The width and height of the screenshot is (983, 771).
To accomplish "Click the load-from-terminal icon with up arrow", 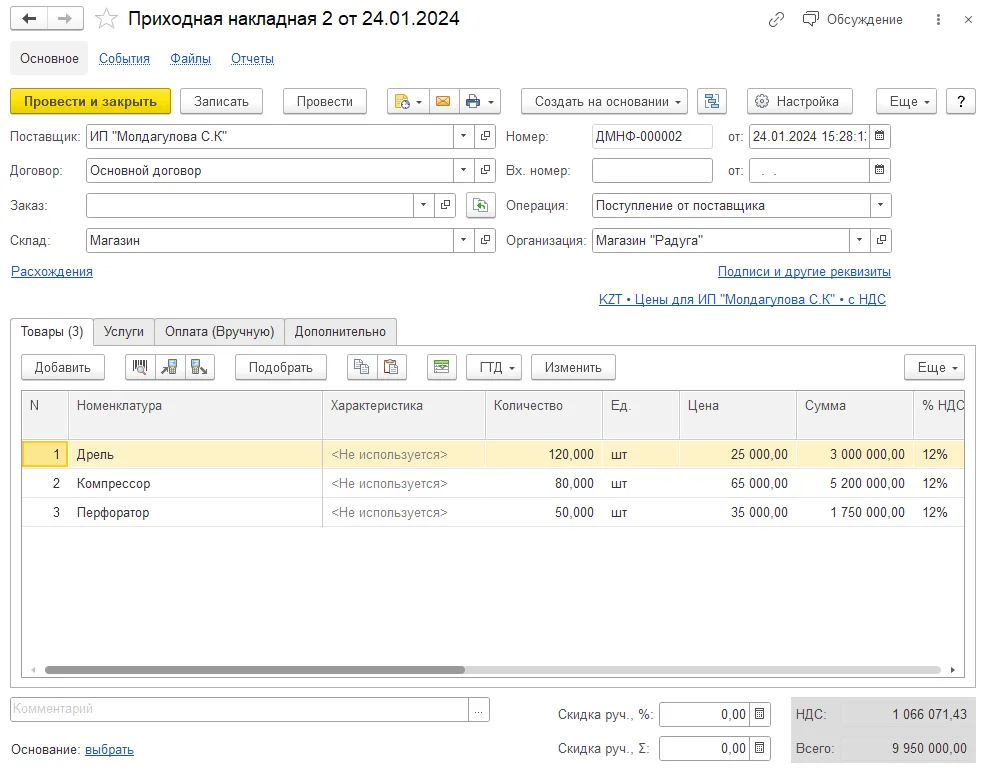I will click(169, 367).
